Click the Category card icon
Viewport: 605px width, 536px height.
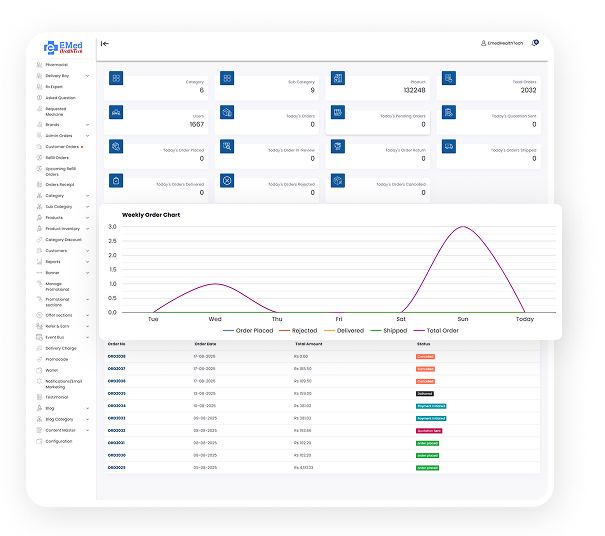pyautogui.click(x=117, y=79)
